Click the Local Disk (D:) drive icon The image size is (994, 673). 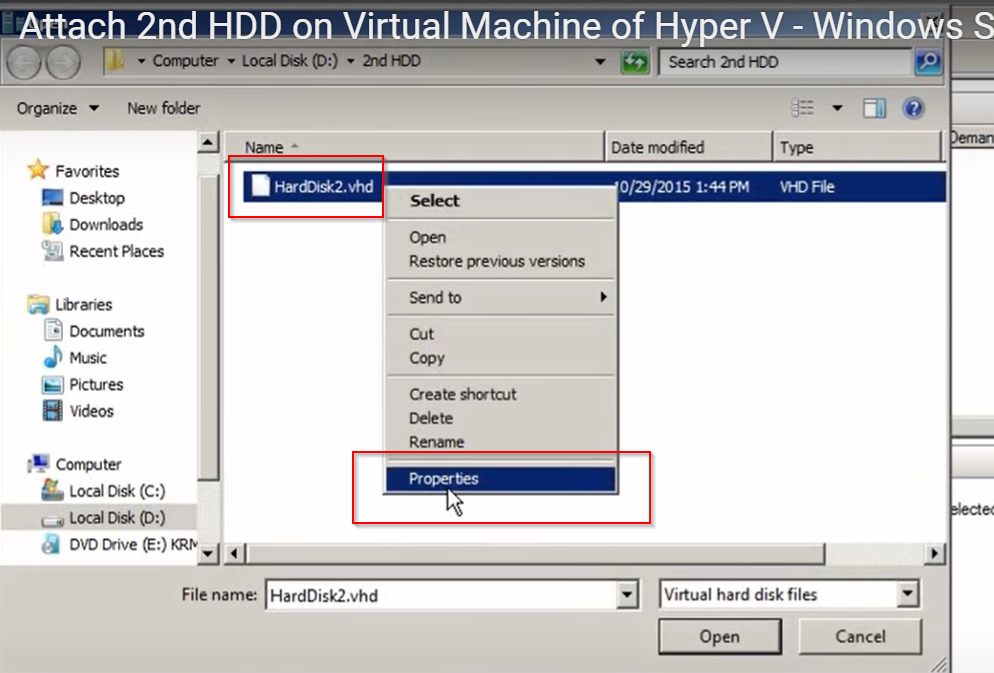tap(52, 520)
